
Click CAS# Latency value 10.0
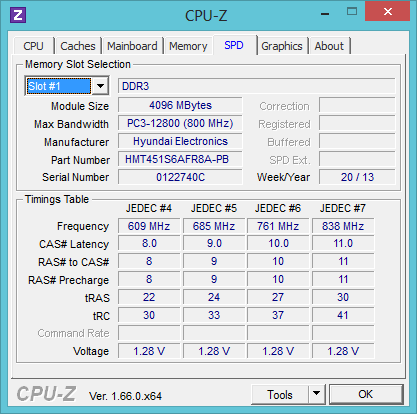[x=278, y=243]
